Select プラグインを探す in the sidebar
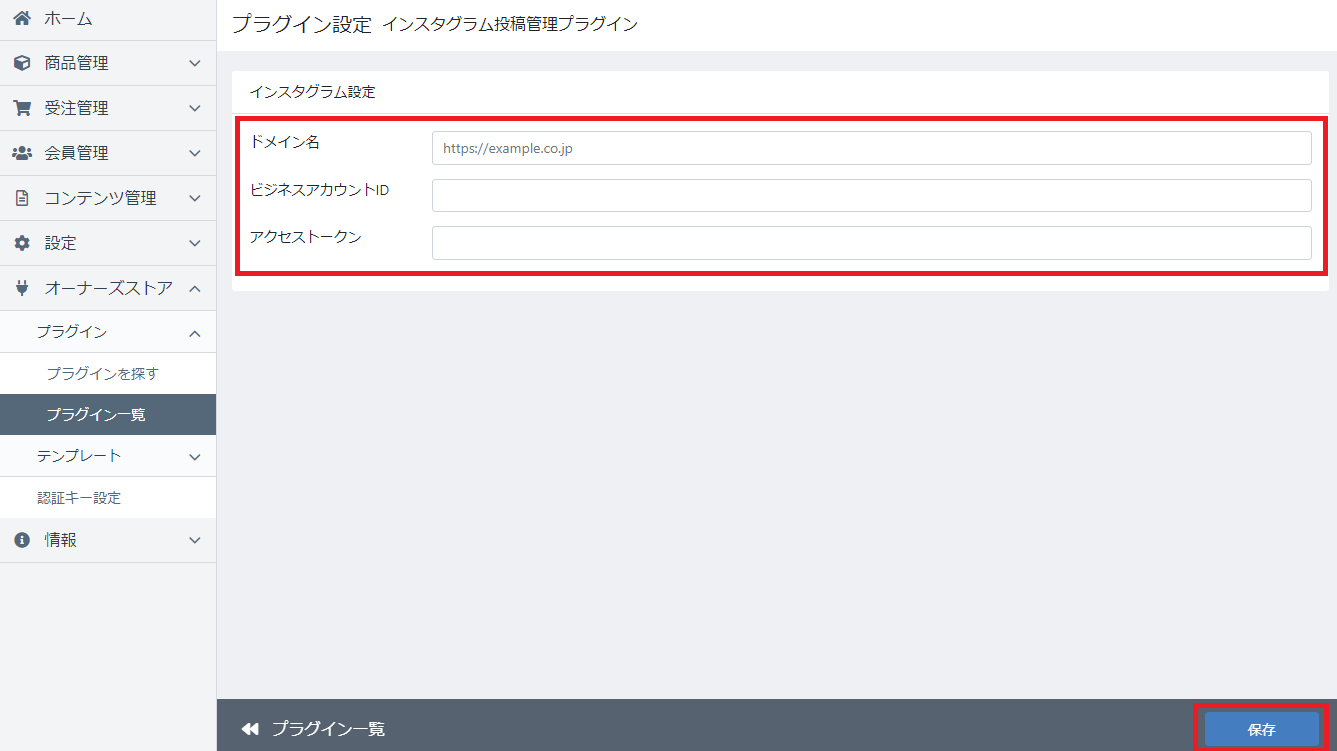Image resolution: width=1337 pixels, height=751 pixels. 108,373
